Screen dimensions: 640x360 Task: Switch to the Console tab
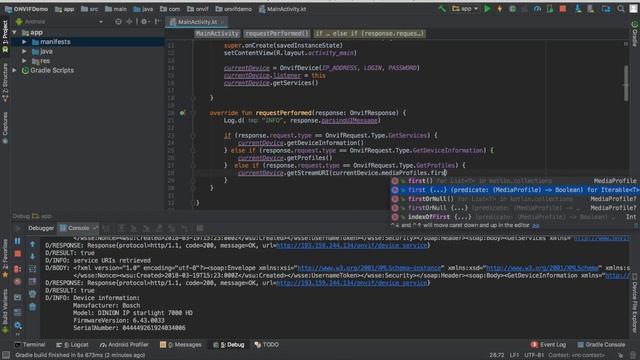pos(78,228)
